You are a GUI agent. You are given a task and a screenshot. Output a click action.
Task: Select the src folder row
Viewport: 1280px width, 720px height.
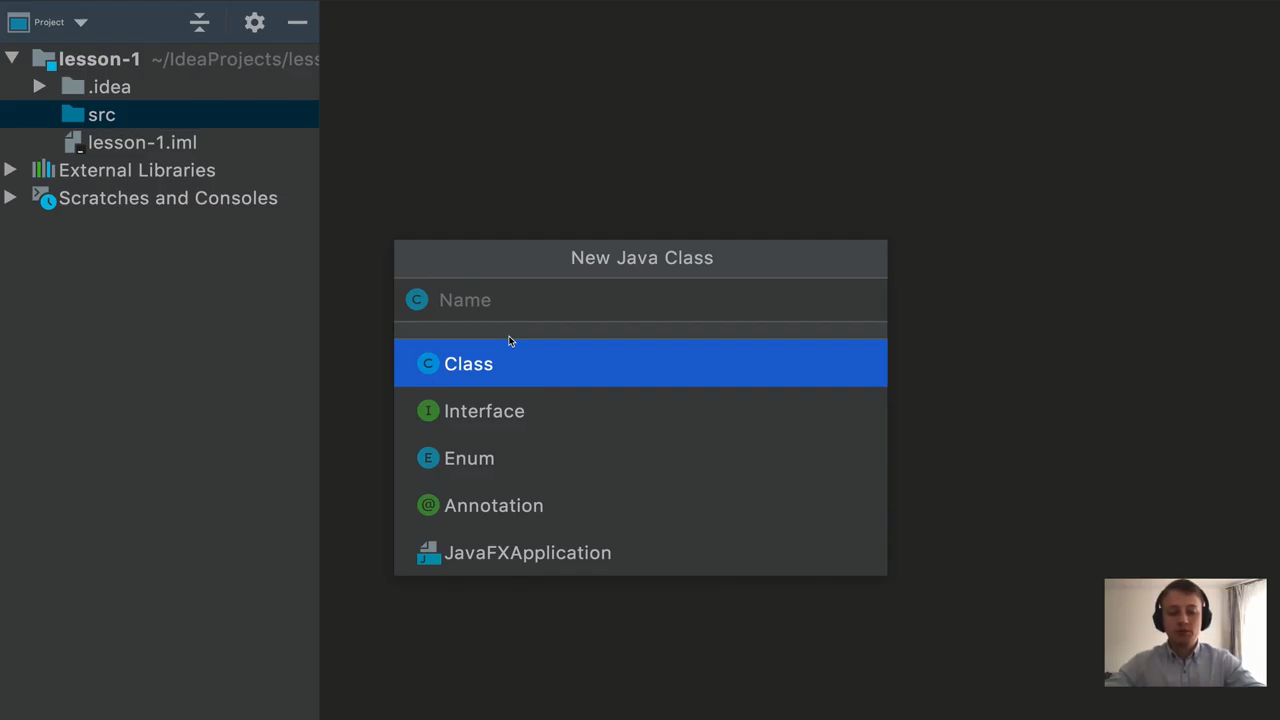[160, 114]
